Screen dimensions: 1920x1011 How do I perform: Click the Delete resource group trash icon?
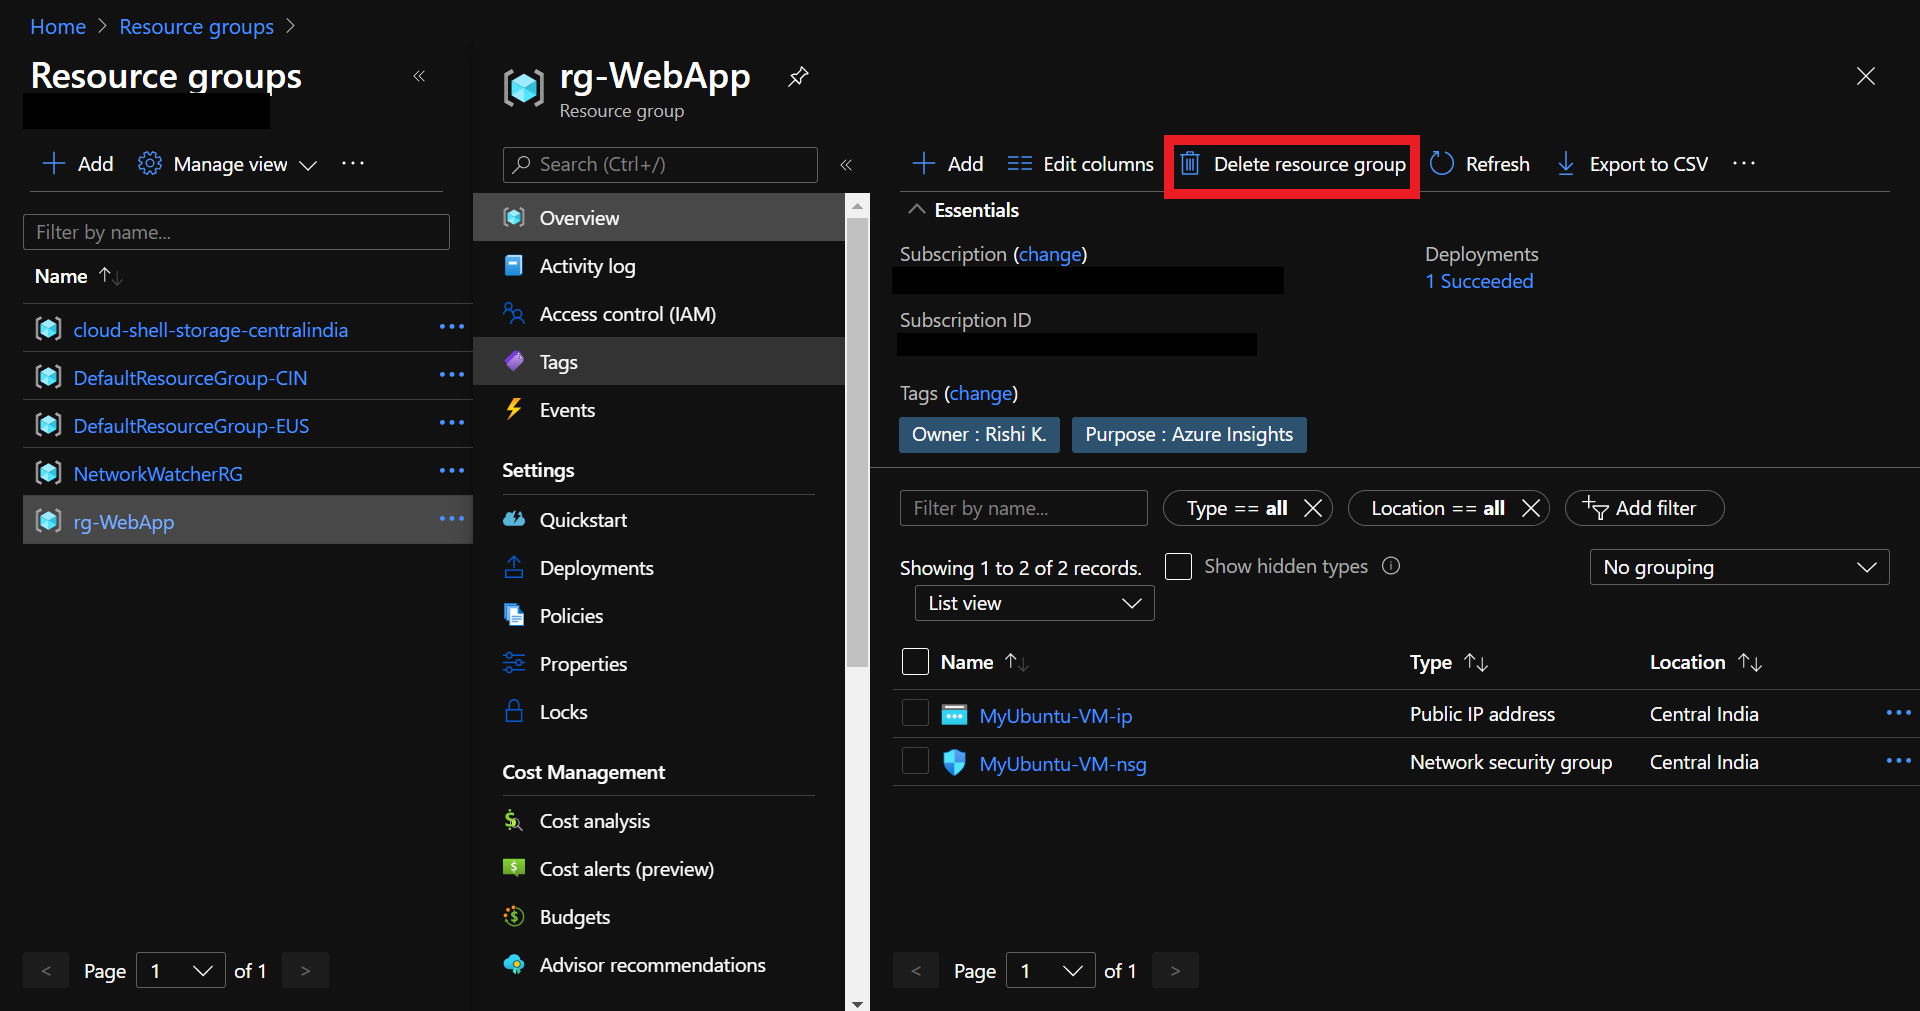tap(1189, 164)
